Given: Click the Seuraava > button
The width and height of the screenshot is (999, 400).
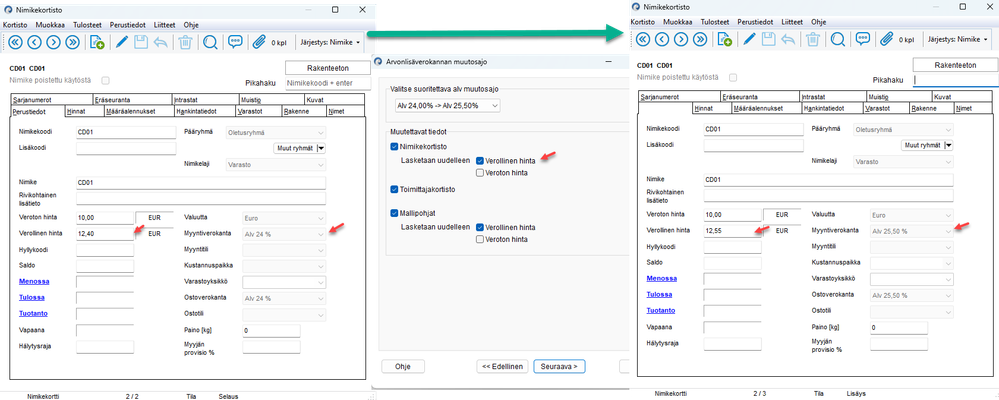Looking at the screenshot, I should 559,366.
